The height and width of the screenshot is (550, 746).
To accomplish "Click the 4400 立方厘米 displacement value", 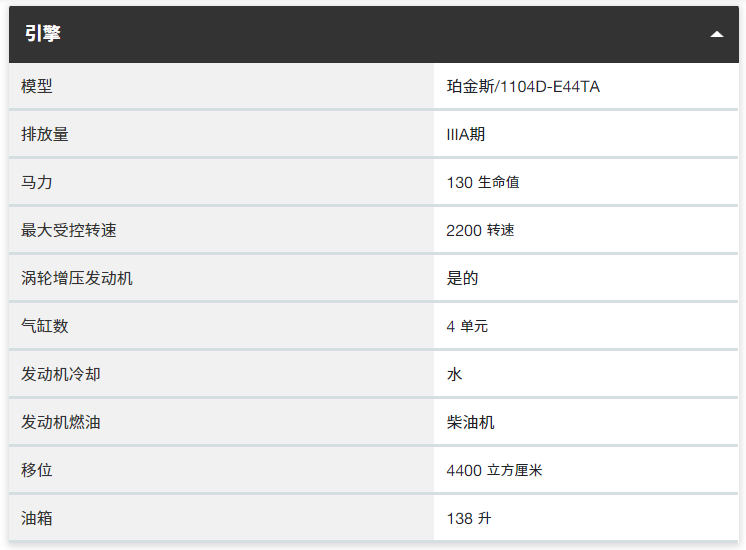I will [494, 471].
